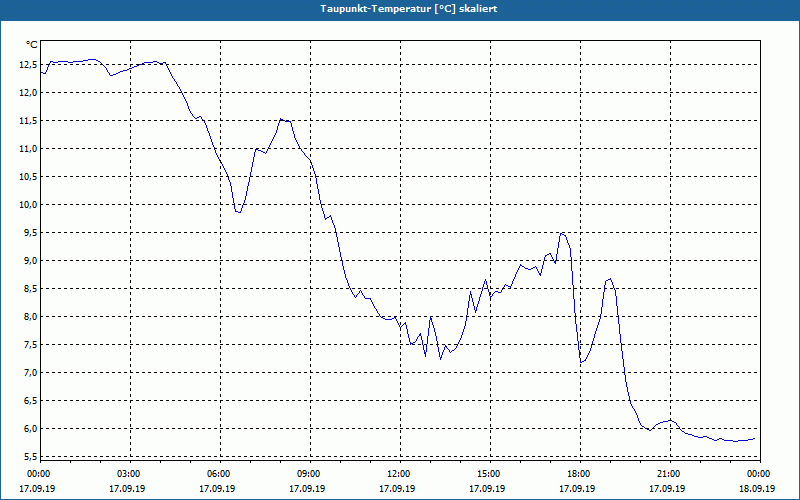Select the 11,5 y-axis value
This screenshot has width=800, height=500.
(x=29, y=121)
